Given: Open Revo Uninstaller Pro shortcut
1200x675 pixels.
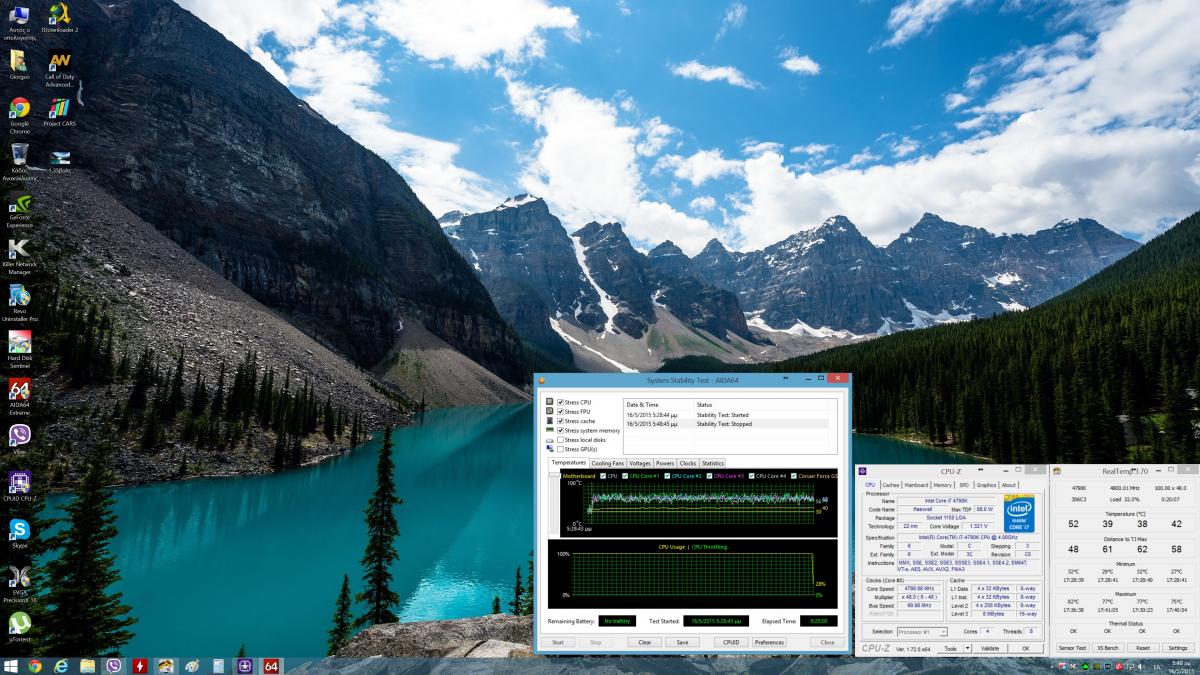Looking at the screenshot, I should pyautogui.click(x=20, y=303).
